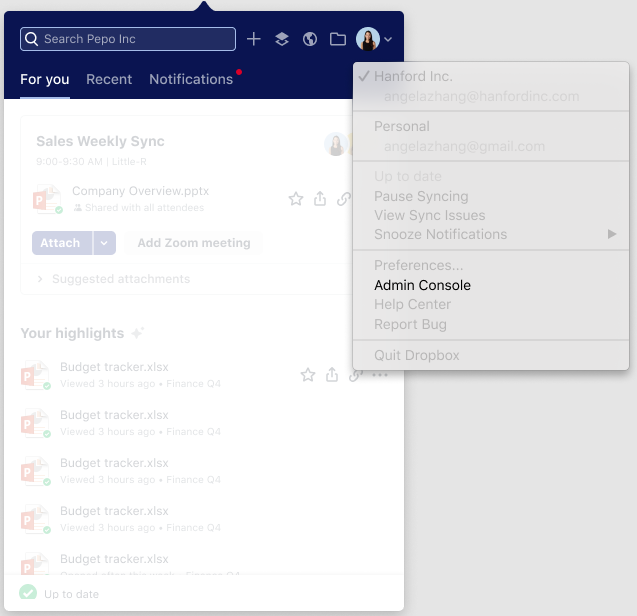Click Up to date status in menu
The width and height of the screenshot is (637, 616).
click(408, 176)
